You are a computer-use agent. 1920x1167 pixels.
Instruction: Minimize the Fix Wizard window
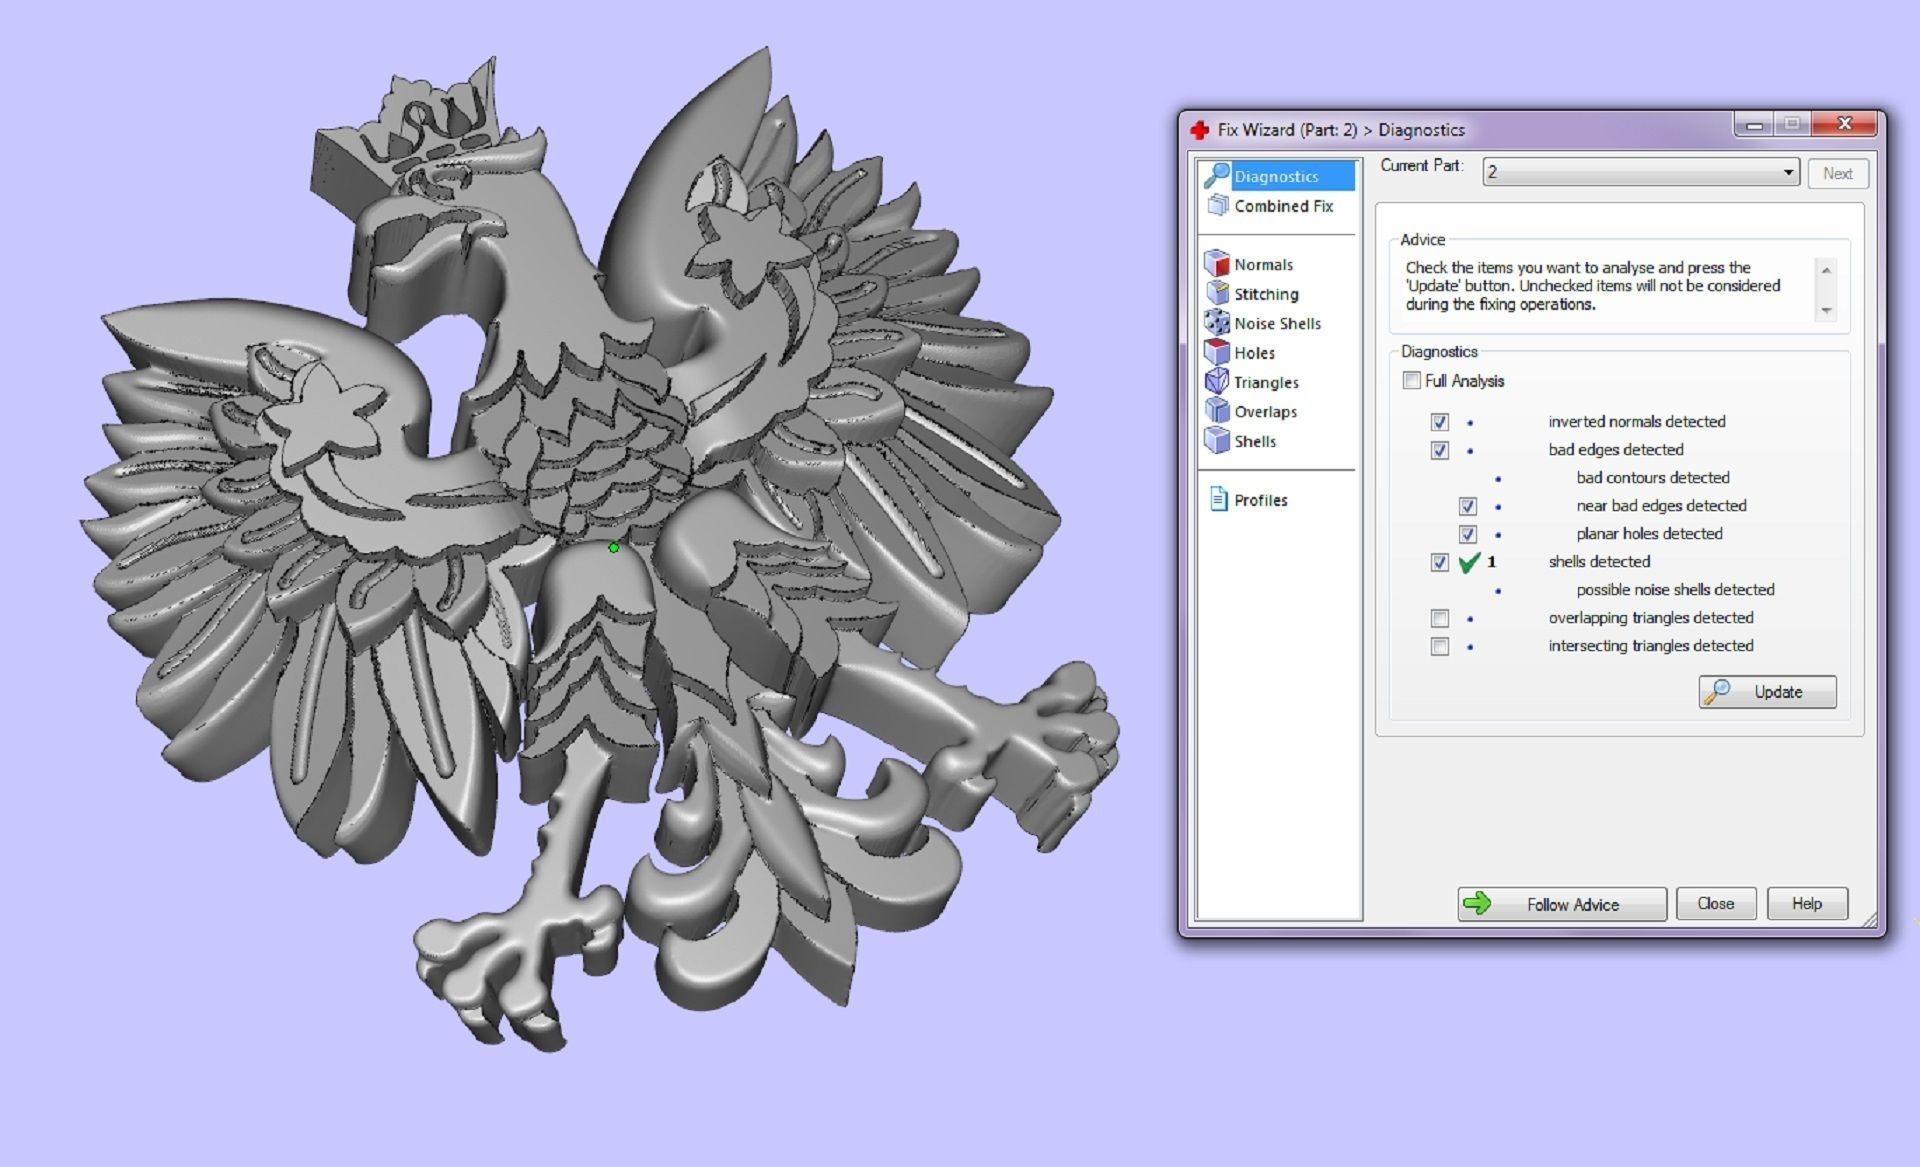point(1754,124)
